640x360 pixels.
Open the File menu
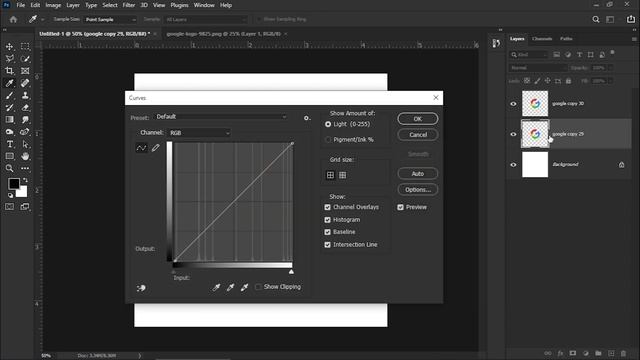[20, 5]
